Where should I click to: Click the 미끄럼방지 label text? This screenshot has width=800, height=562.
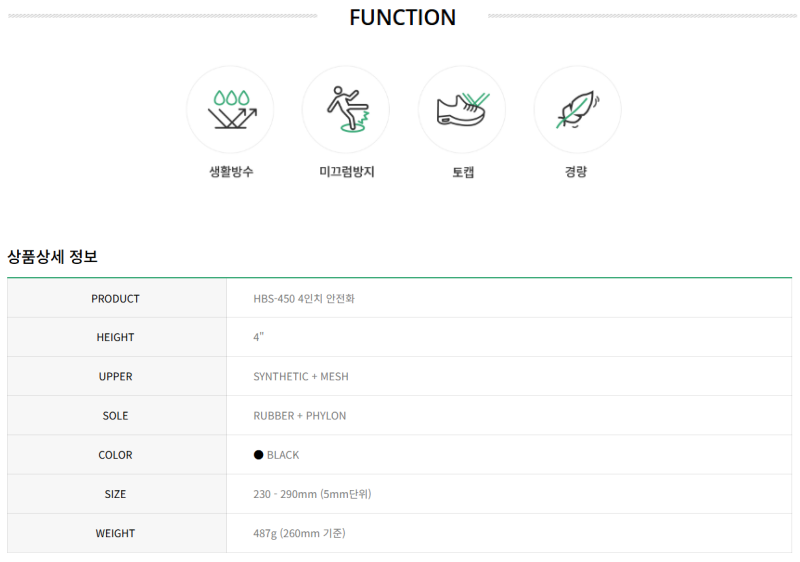click(x=347, y=171)
